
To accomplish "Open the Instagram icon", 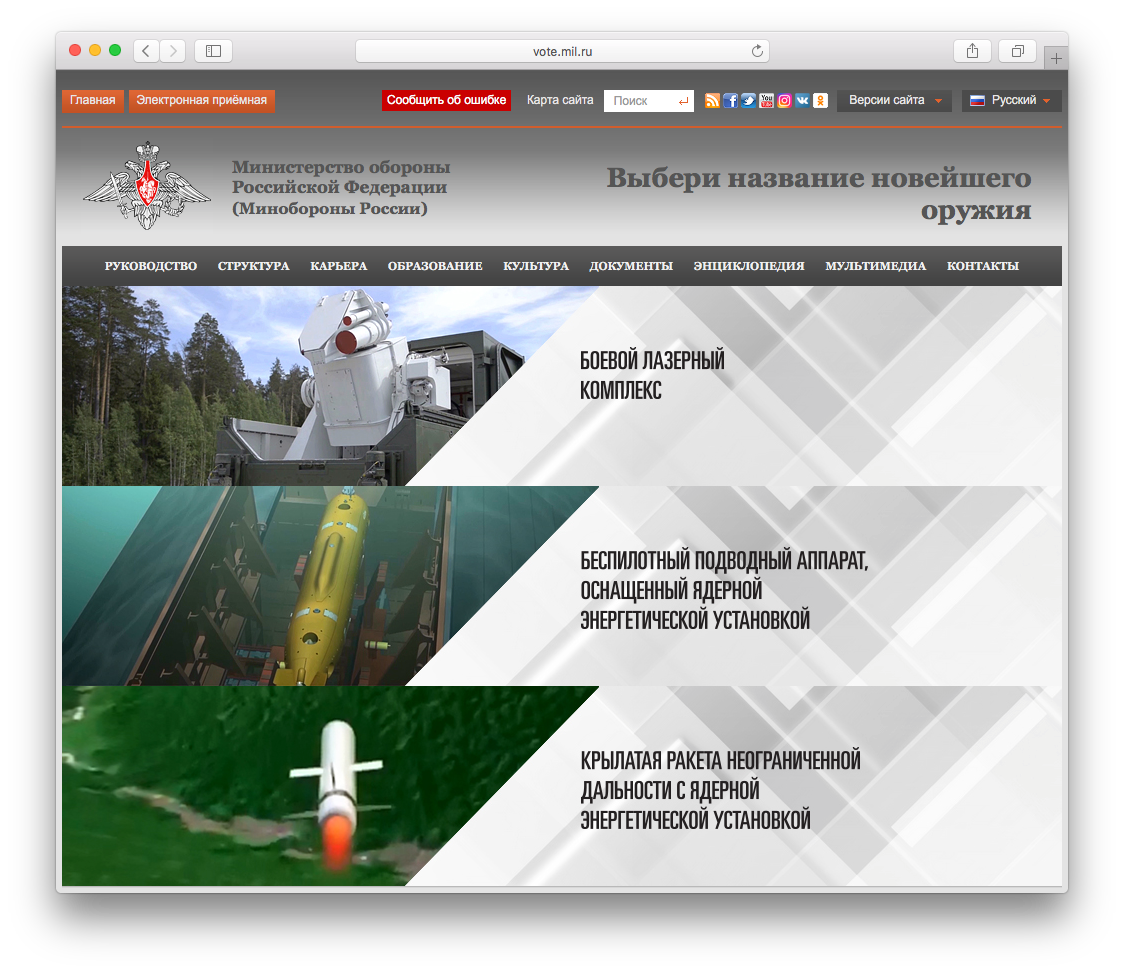I will (x=784, y=101).
